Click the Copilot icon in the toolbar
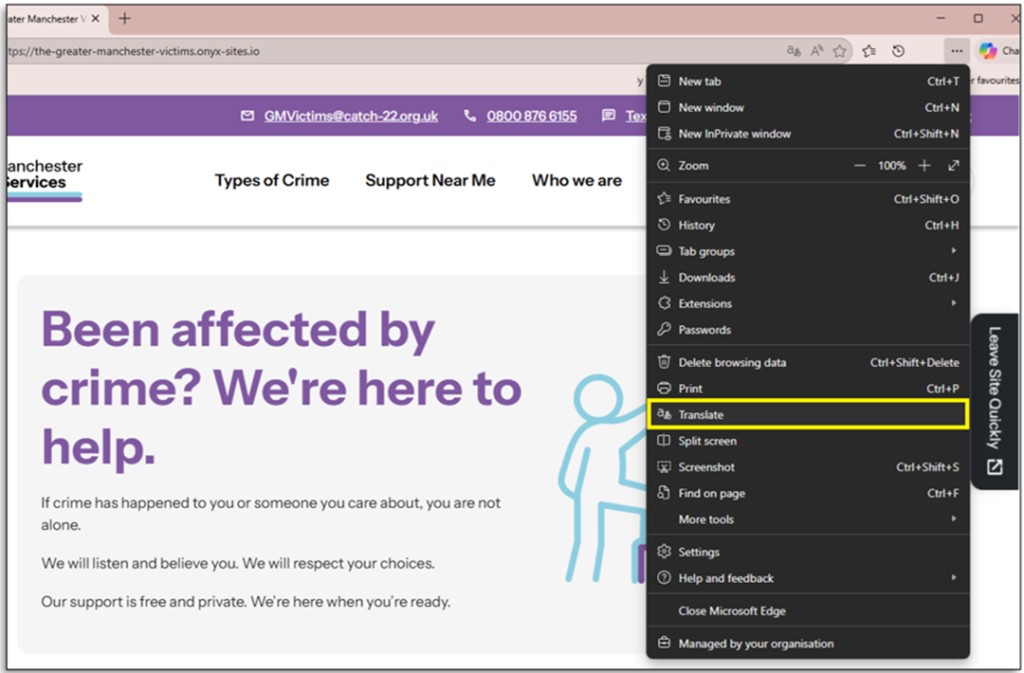 [988, 51]
